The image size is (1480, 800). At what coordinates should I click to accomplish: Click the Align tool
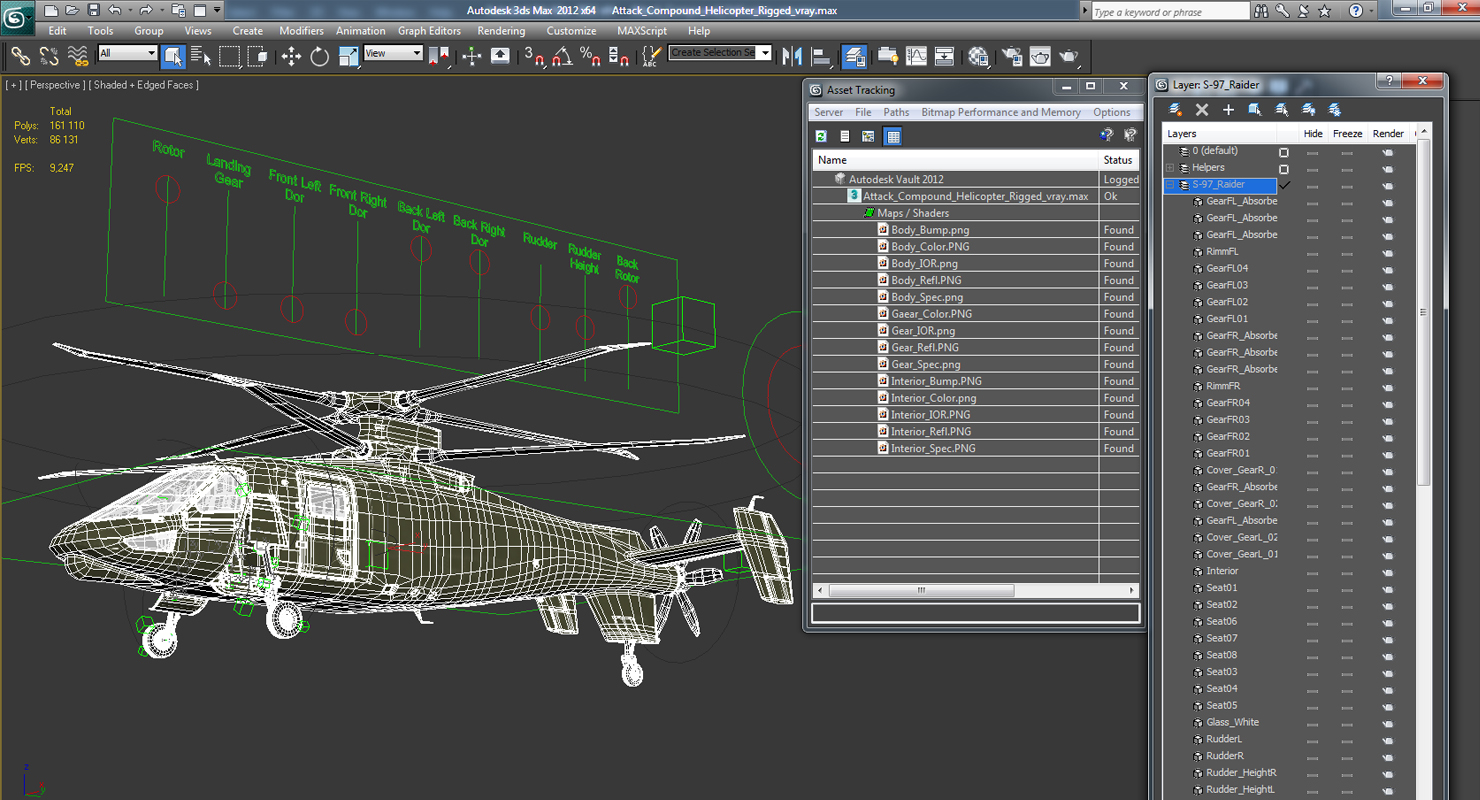click(x=821, y=56)
